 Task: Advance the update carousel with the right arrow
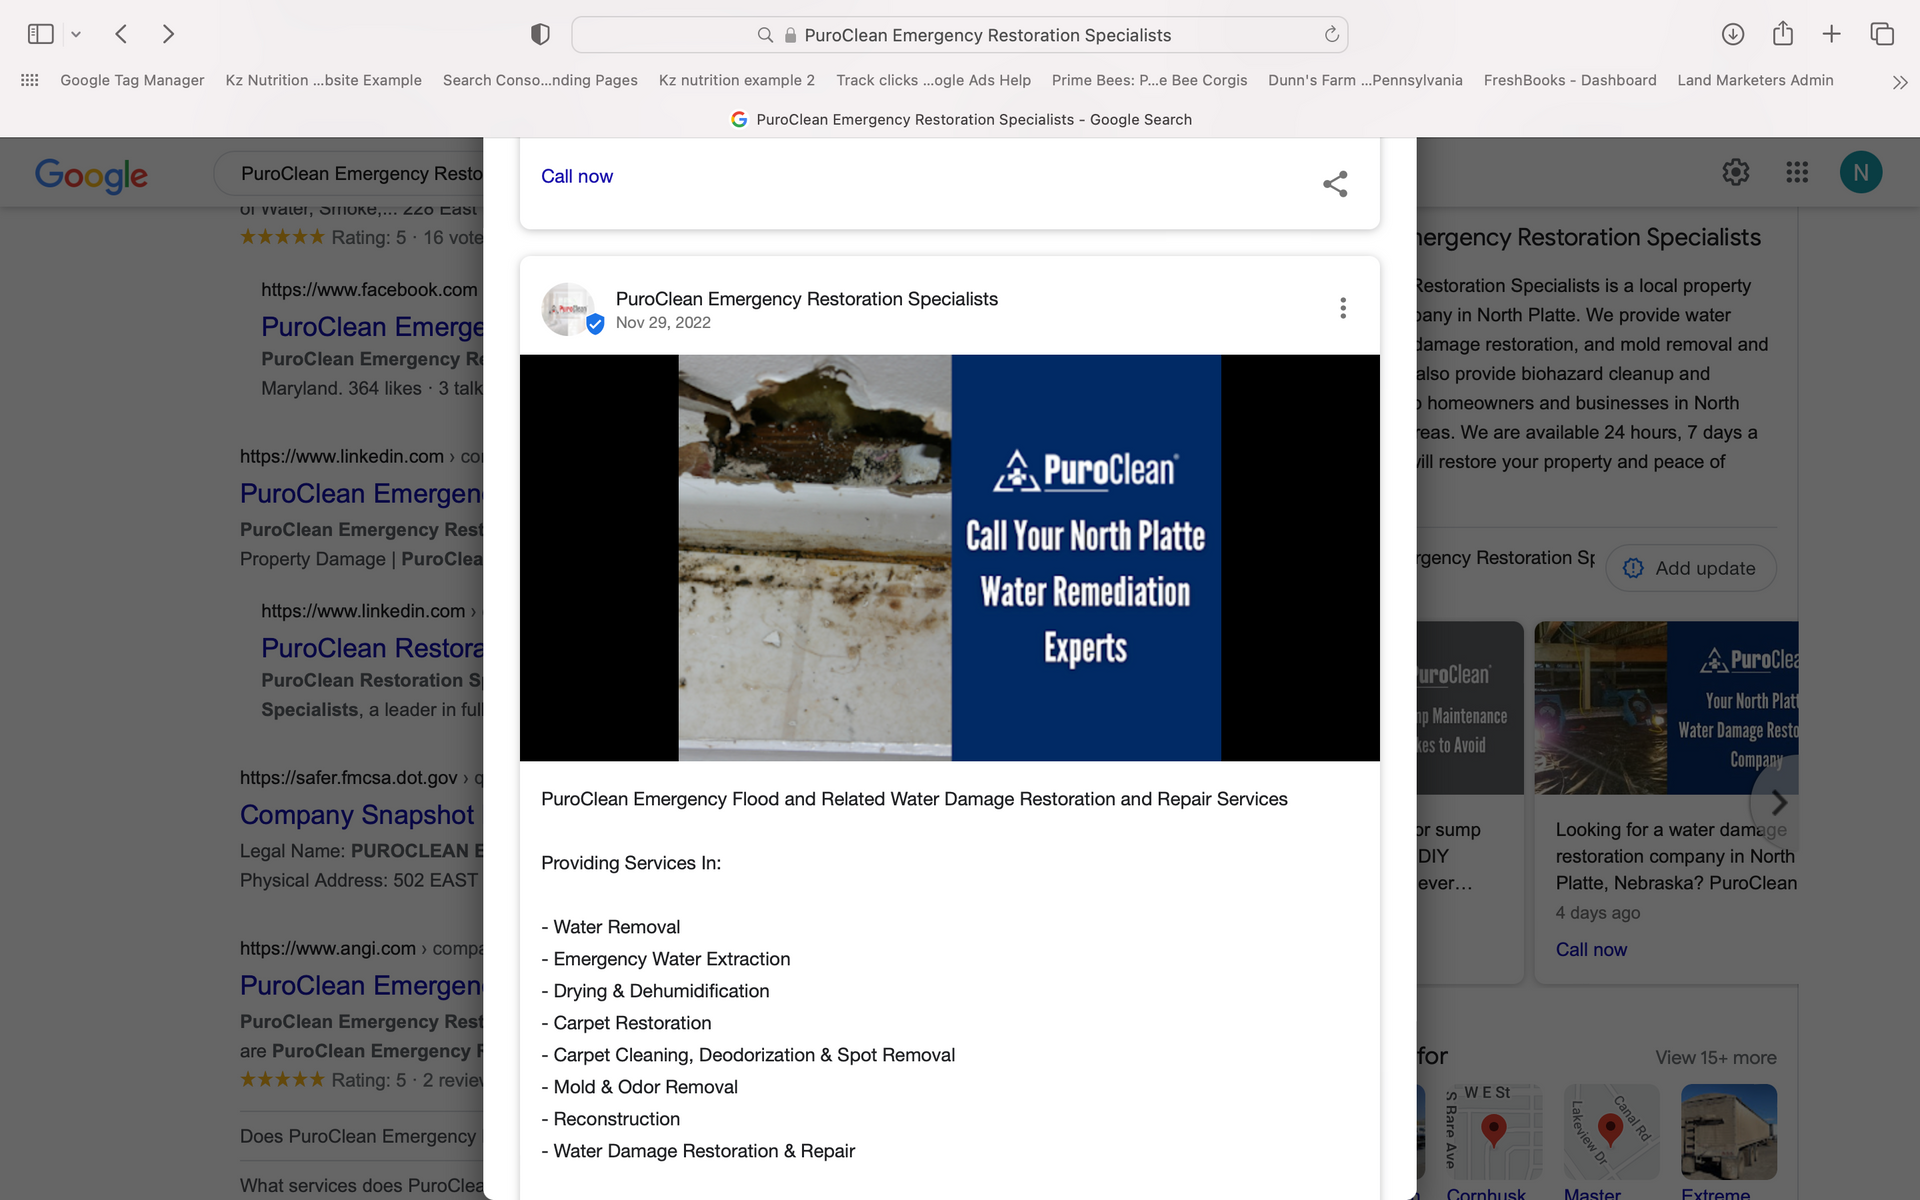coord(1779,802)
